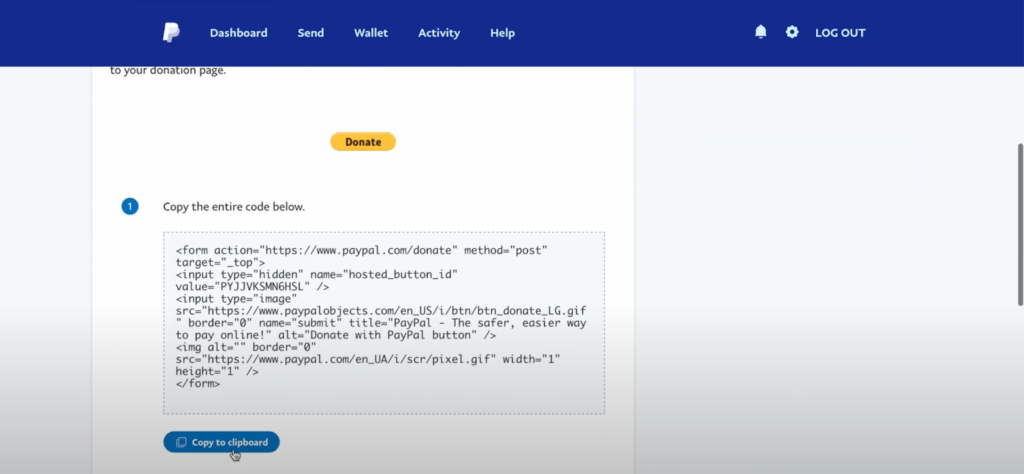The image size is (1024, 474).
Task: Click the yellow Donate button preview
Action: pos(363,142)
